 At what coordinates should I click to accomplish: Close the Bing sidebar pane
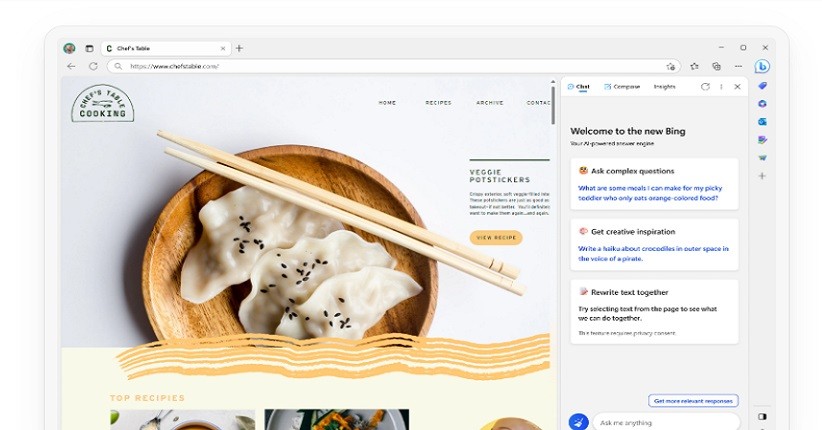[737, 87]
